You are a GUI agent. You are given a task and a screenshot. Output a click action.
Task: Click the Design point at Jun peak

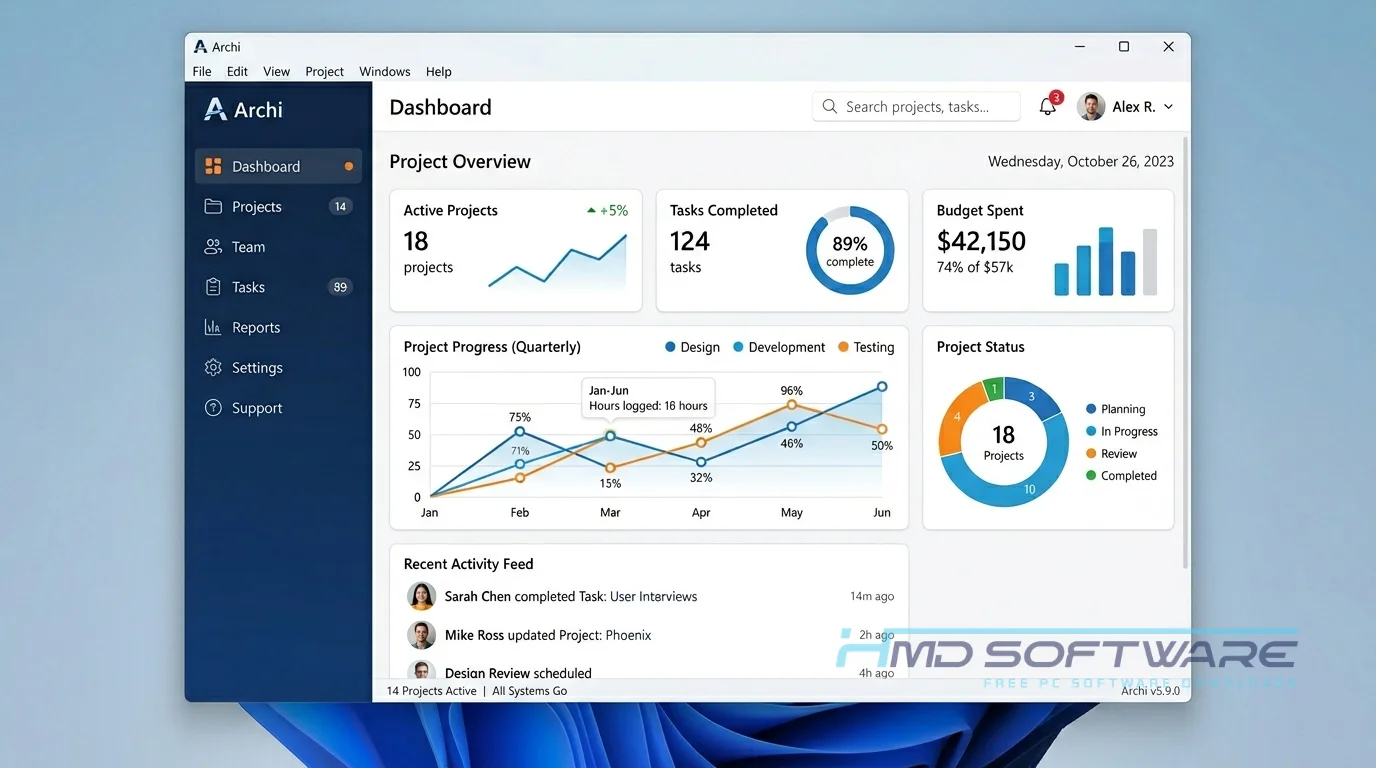882,386
